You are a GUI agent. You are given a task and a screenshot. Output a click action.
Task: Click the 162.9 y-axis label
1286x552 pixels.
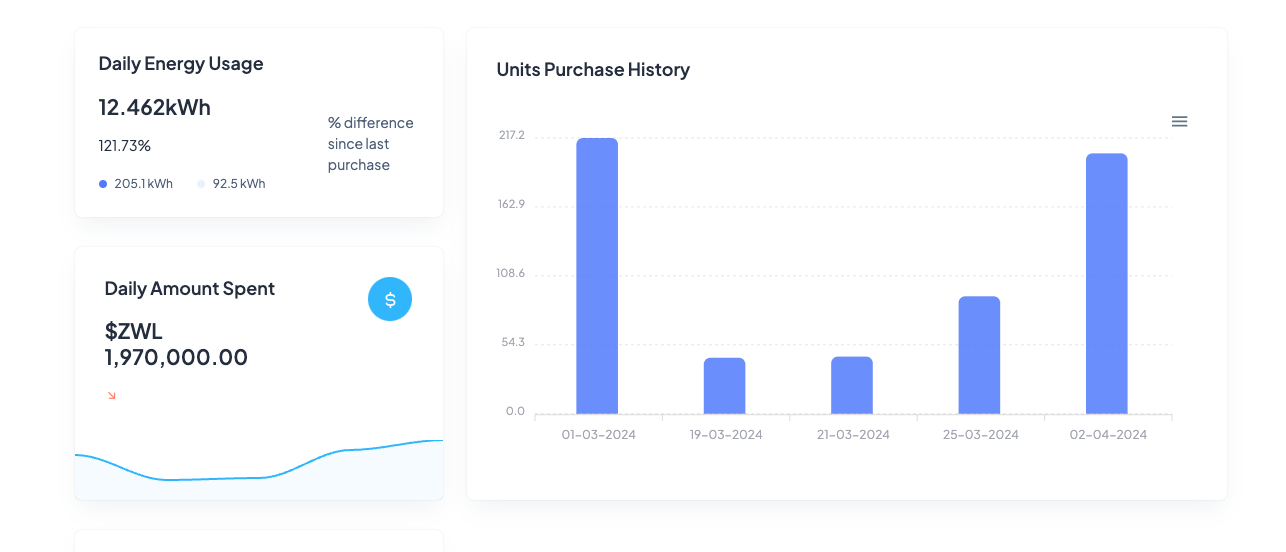[512, 204]
